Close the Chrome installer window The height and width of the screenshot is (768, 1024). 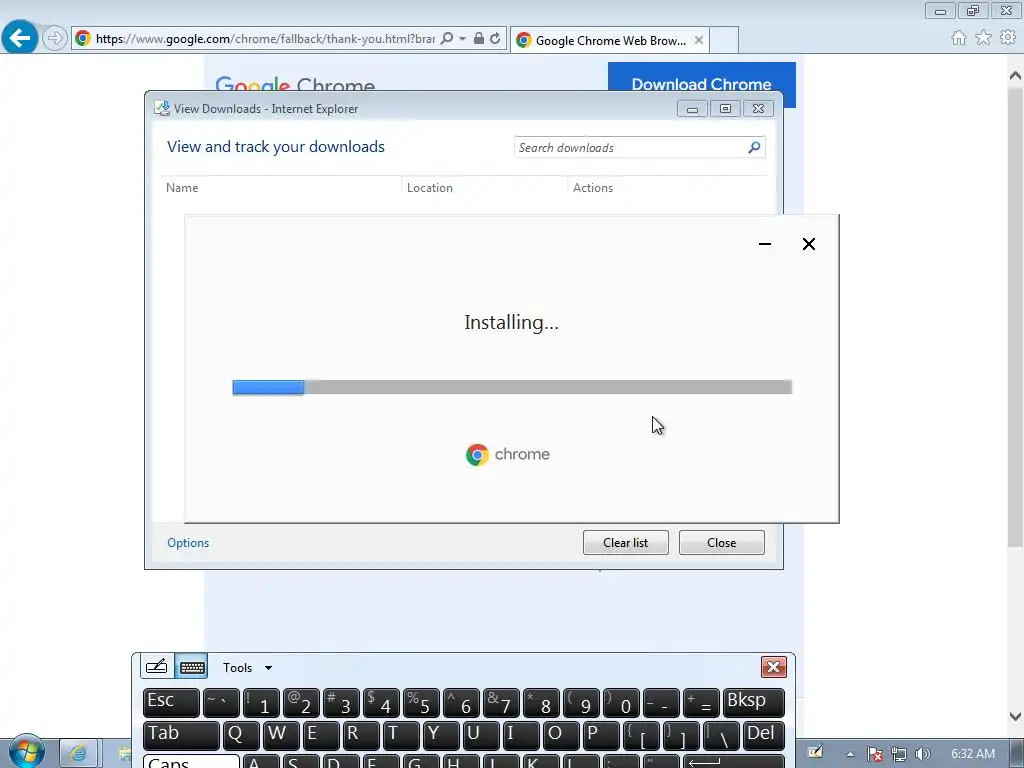click(808, 244)
